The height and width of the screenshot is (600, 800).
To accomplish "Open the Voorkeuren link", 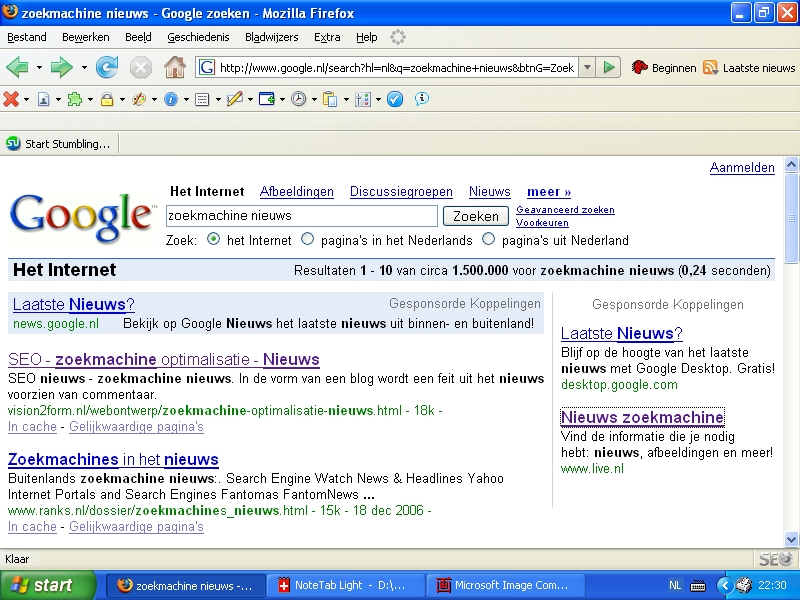I will [542, 223].
